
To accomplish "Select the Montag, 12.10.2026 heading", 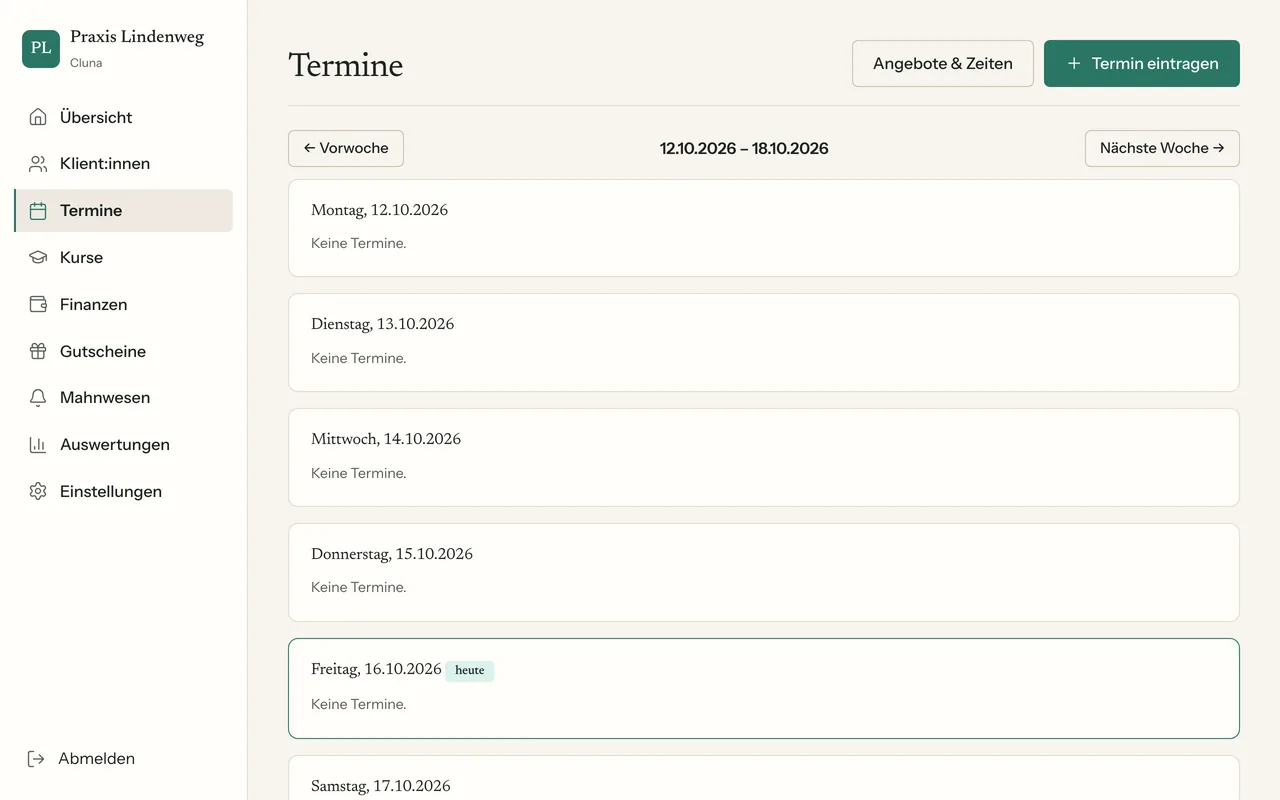I will 380,211.
